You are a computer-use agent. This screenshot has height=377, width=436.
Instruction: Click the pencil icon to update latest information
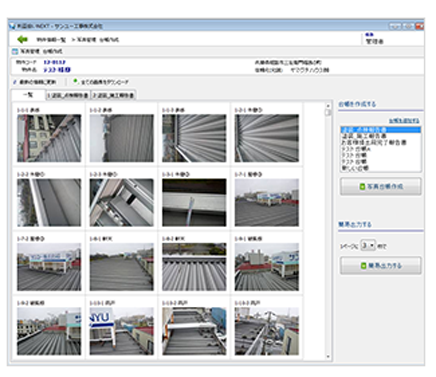point(15,82)
